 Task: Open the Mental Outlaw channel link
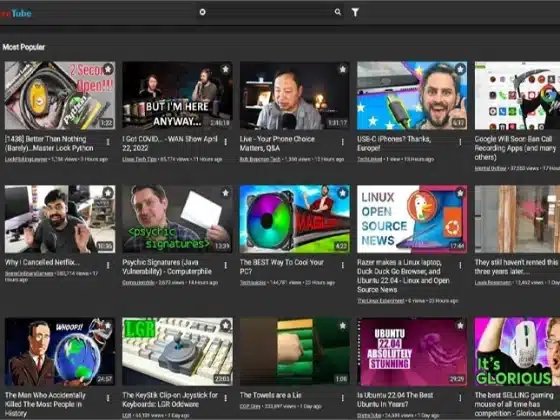pyautogui.click(x=490, y=168)
